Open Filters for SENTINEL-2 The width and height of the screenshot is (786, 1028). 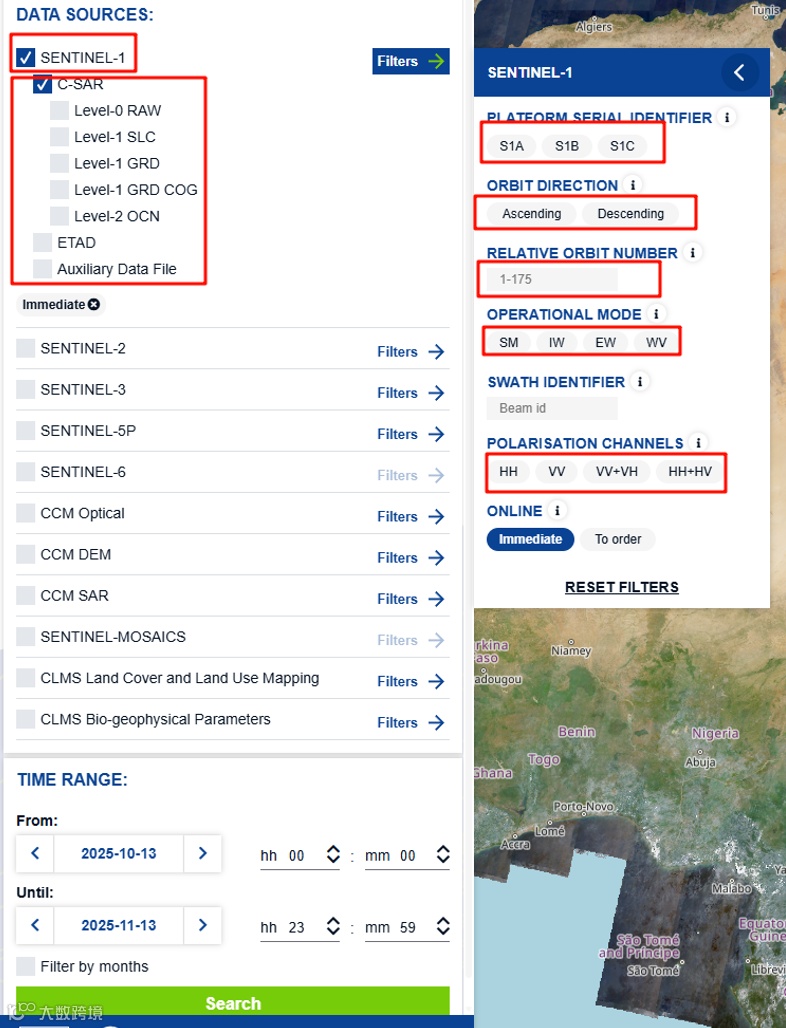click(x=411, y=352)
